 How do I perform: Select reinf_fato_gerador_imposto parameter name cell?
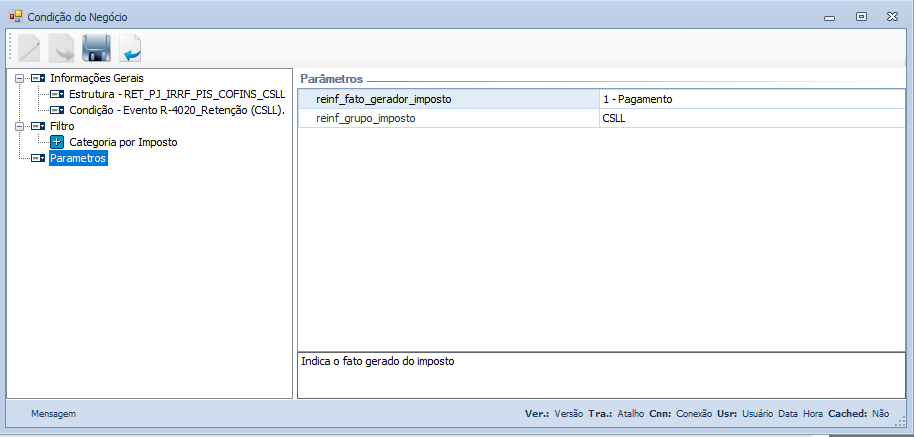click(449, 99)
